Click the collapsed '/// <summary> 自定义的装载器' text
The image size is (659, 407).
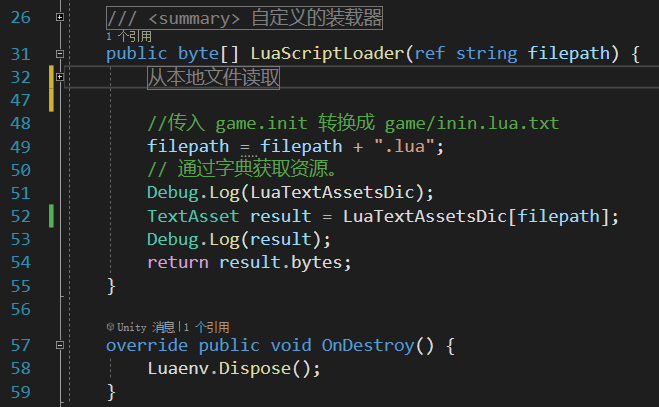(244, 18)
